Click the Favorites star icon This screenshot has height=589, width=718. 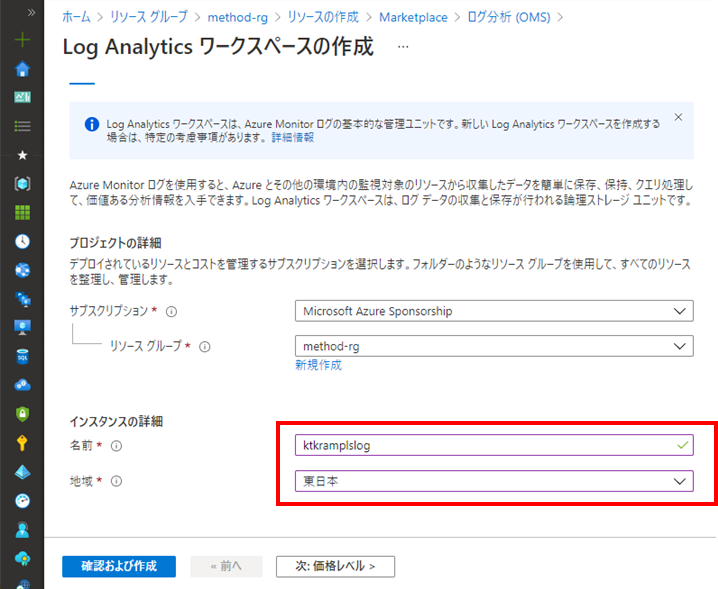pyautogui.click(x=22, y=155)
